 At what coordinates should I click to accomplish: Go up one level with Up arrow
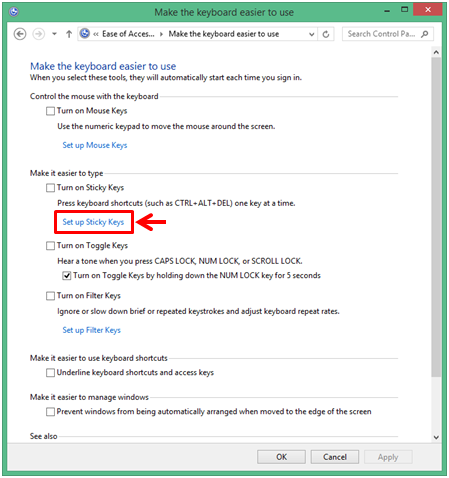(69, 34)
